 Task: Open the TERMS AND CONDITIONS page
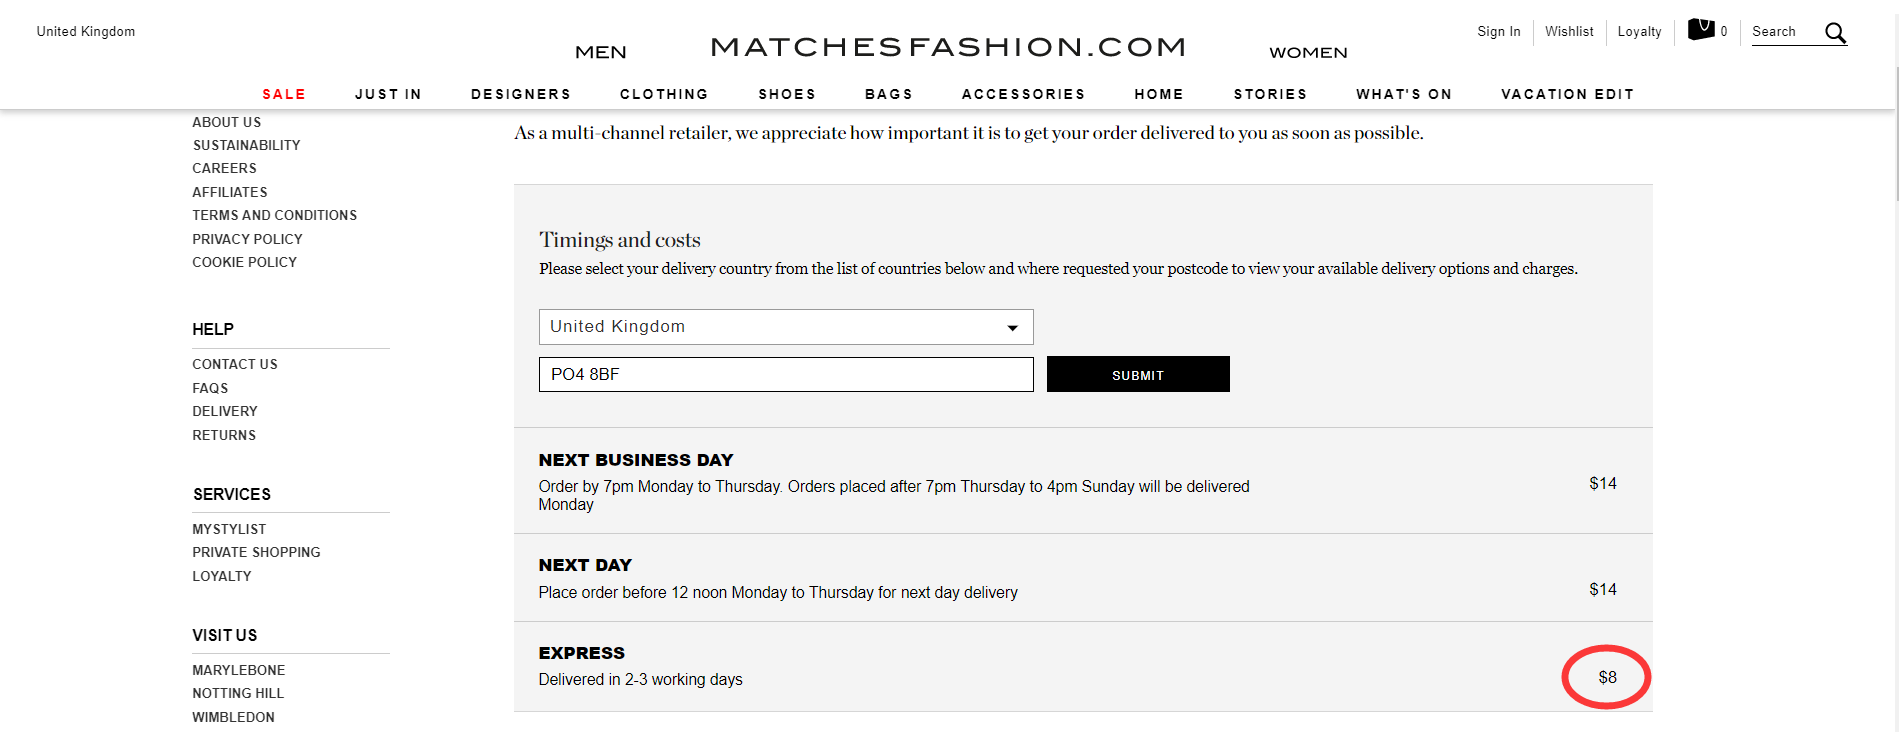[x=274, y=215]
